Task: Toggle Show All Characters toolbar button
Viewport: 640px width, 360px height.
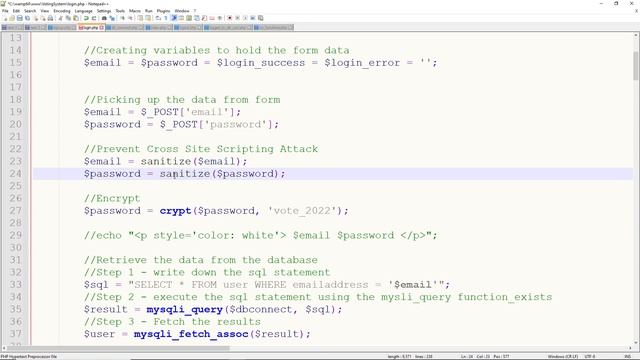Action: pos(165,18)
